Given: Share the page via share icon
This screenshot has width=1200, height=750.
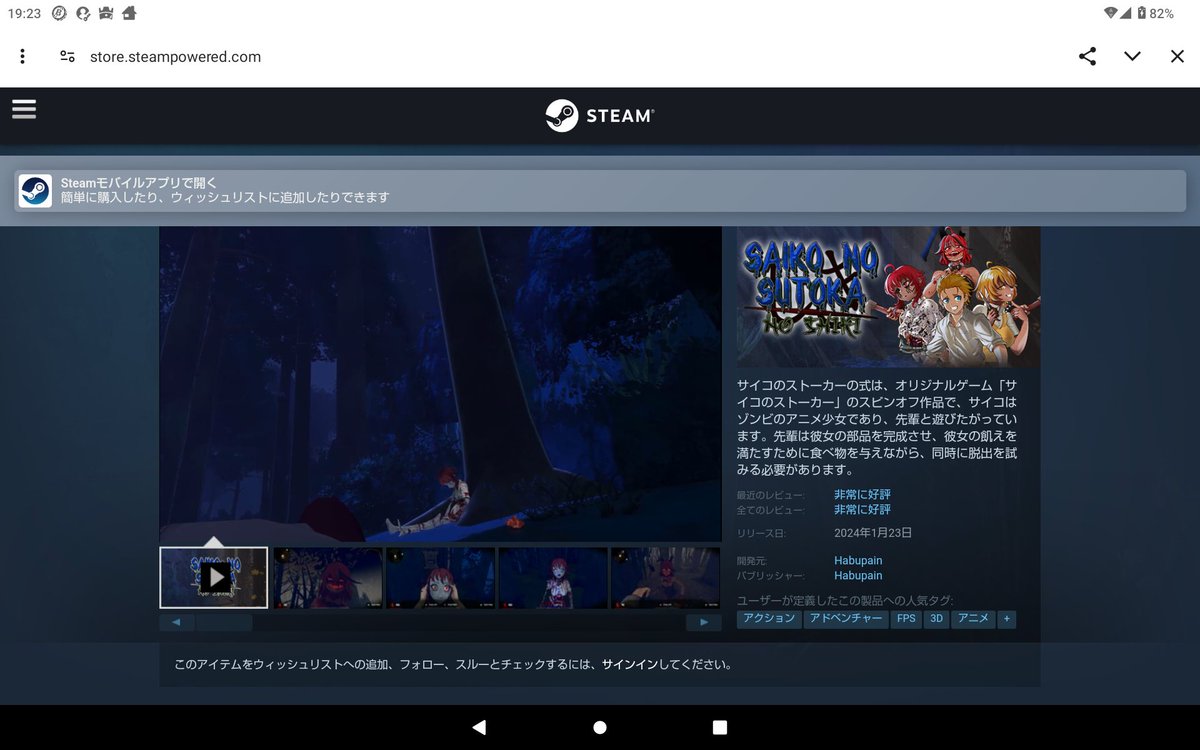Looking at the screenshot, I should tap(1087, 57).
